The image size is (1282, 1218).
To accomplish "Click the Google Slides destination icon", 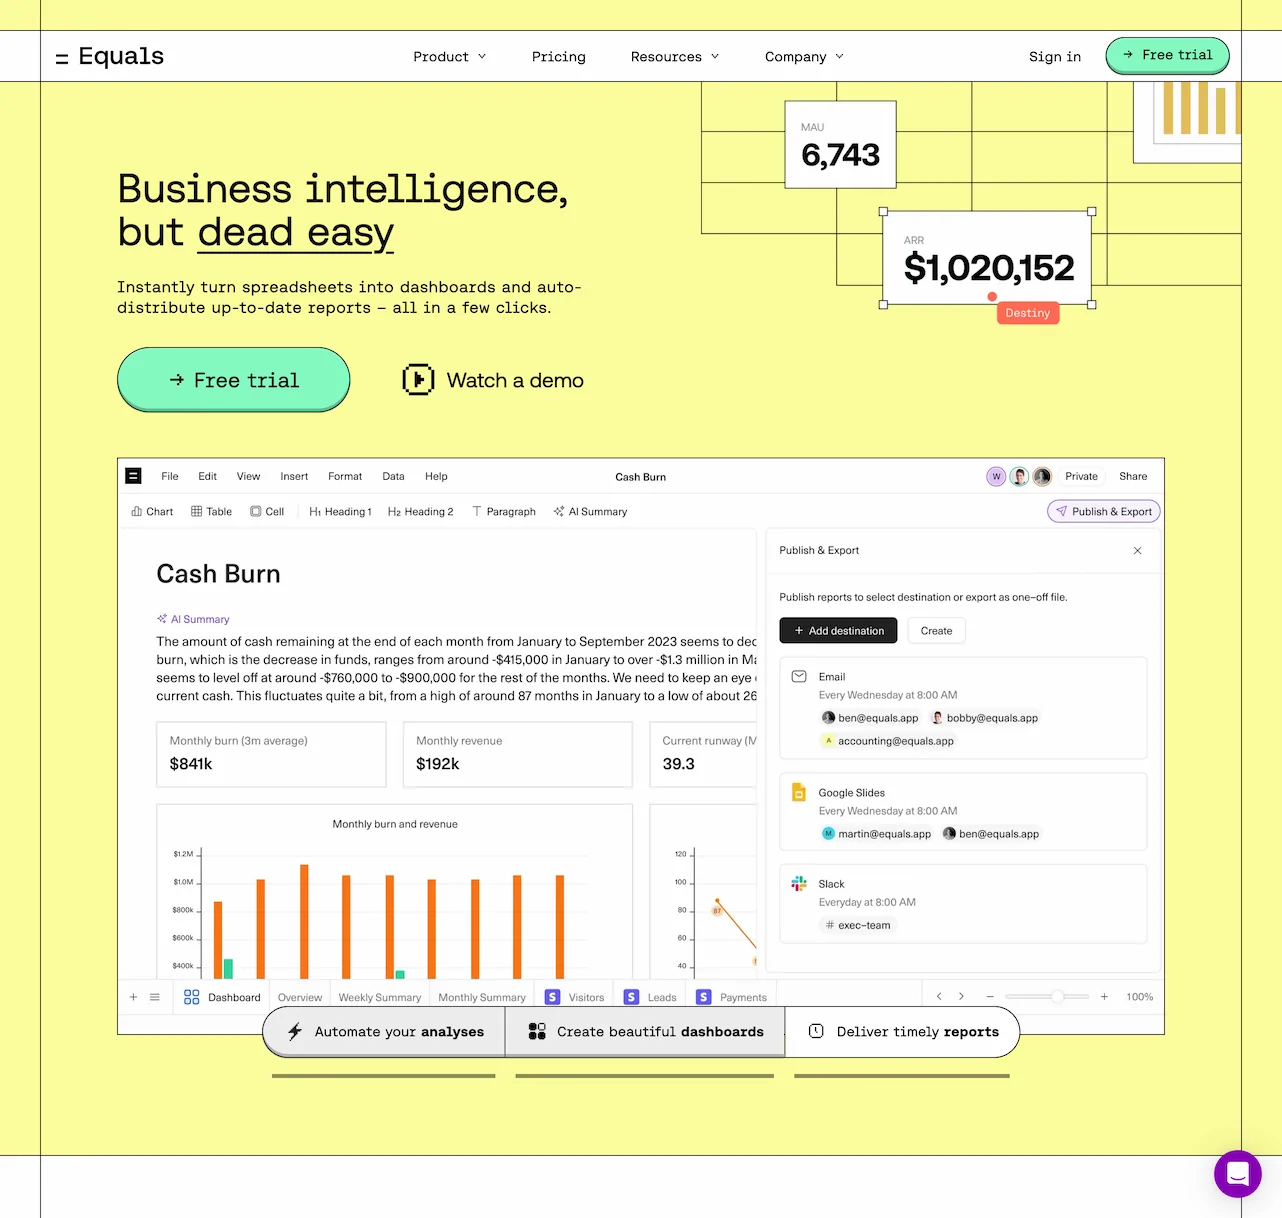I will (799, 792).
